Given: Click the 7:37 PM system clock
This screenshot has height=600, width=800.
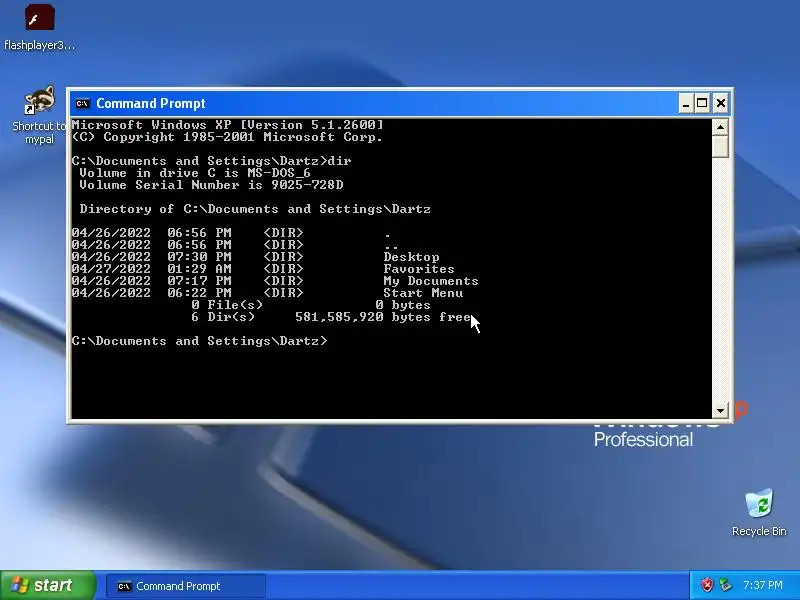Looking at the screenshot, I should coord(763,585).
